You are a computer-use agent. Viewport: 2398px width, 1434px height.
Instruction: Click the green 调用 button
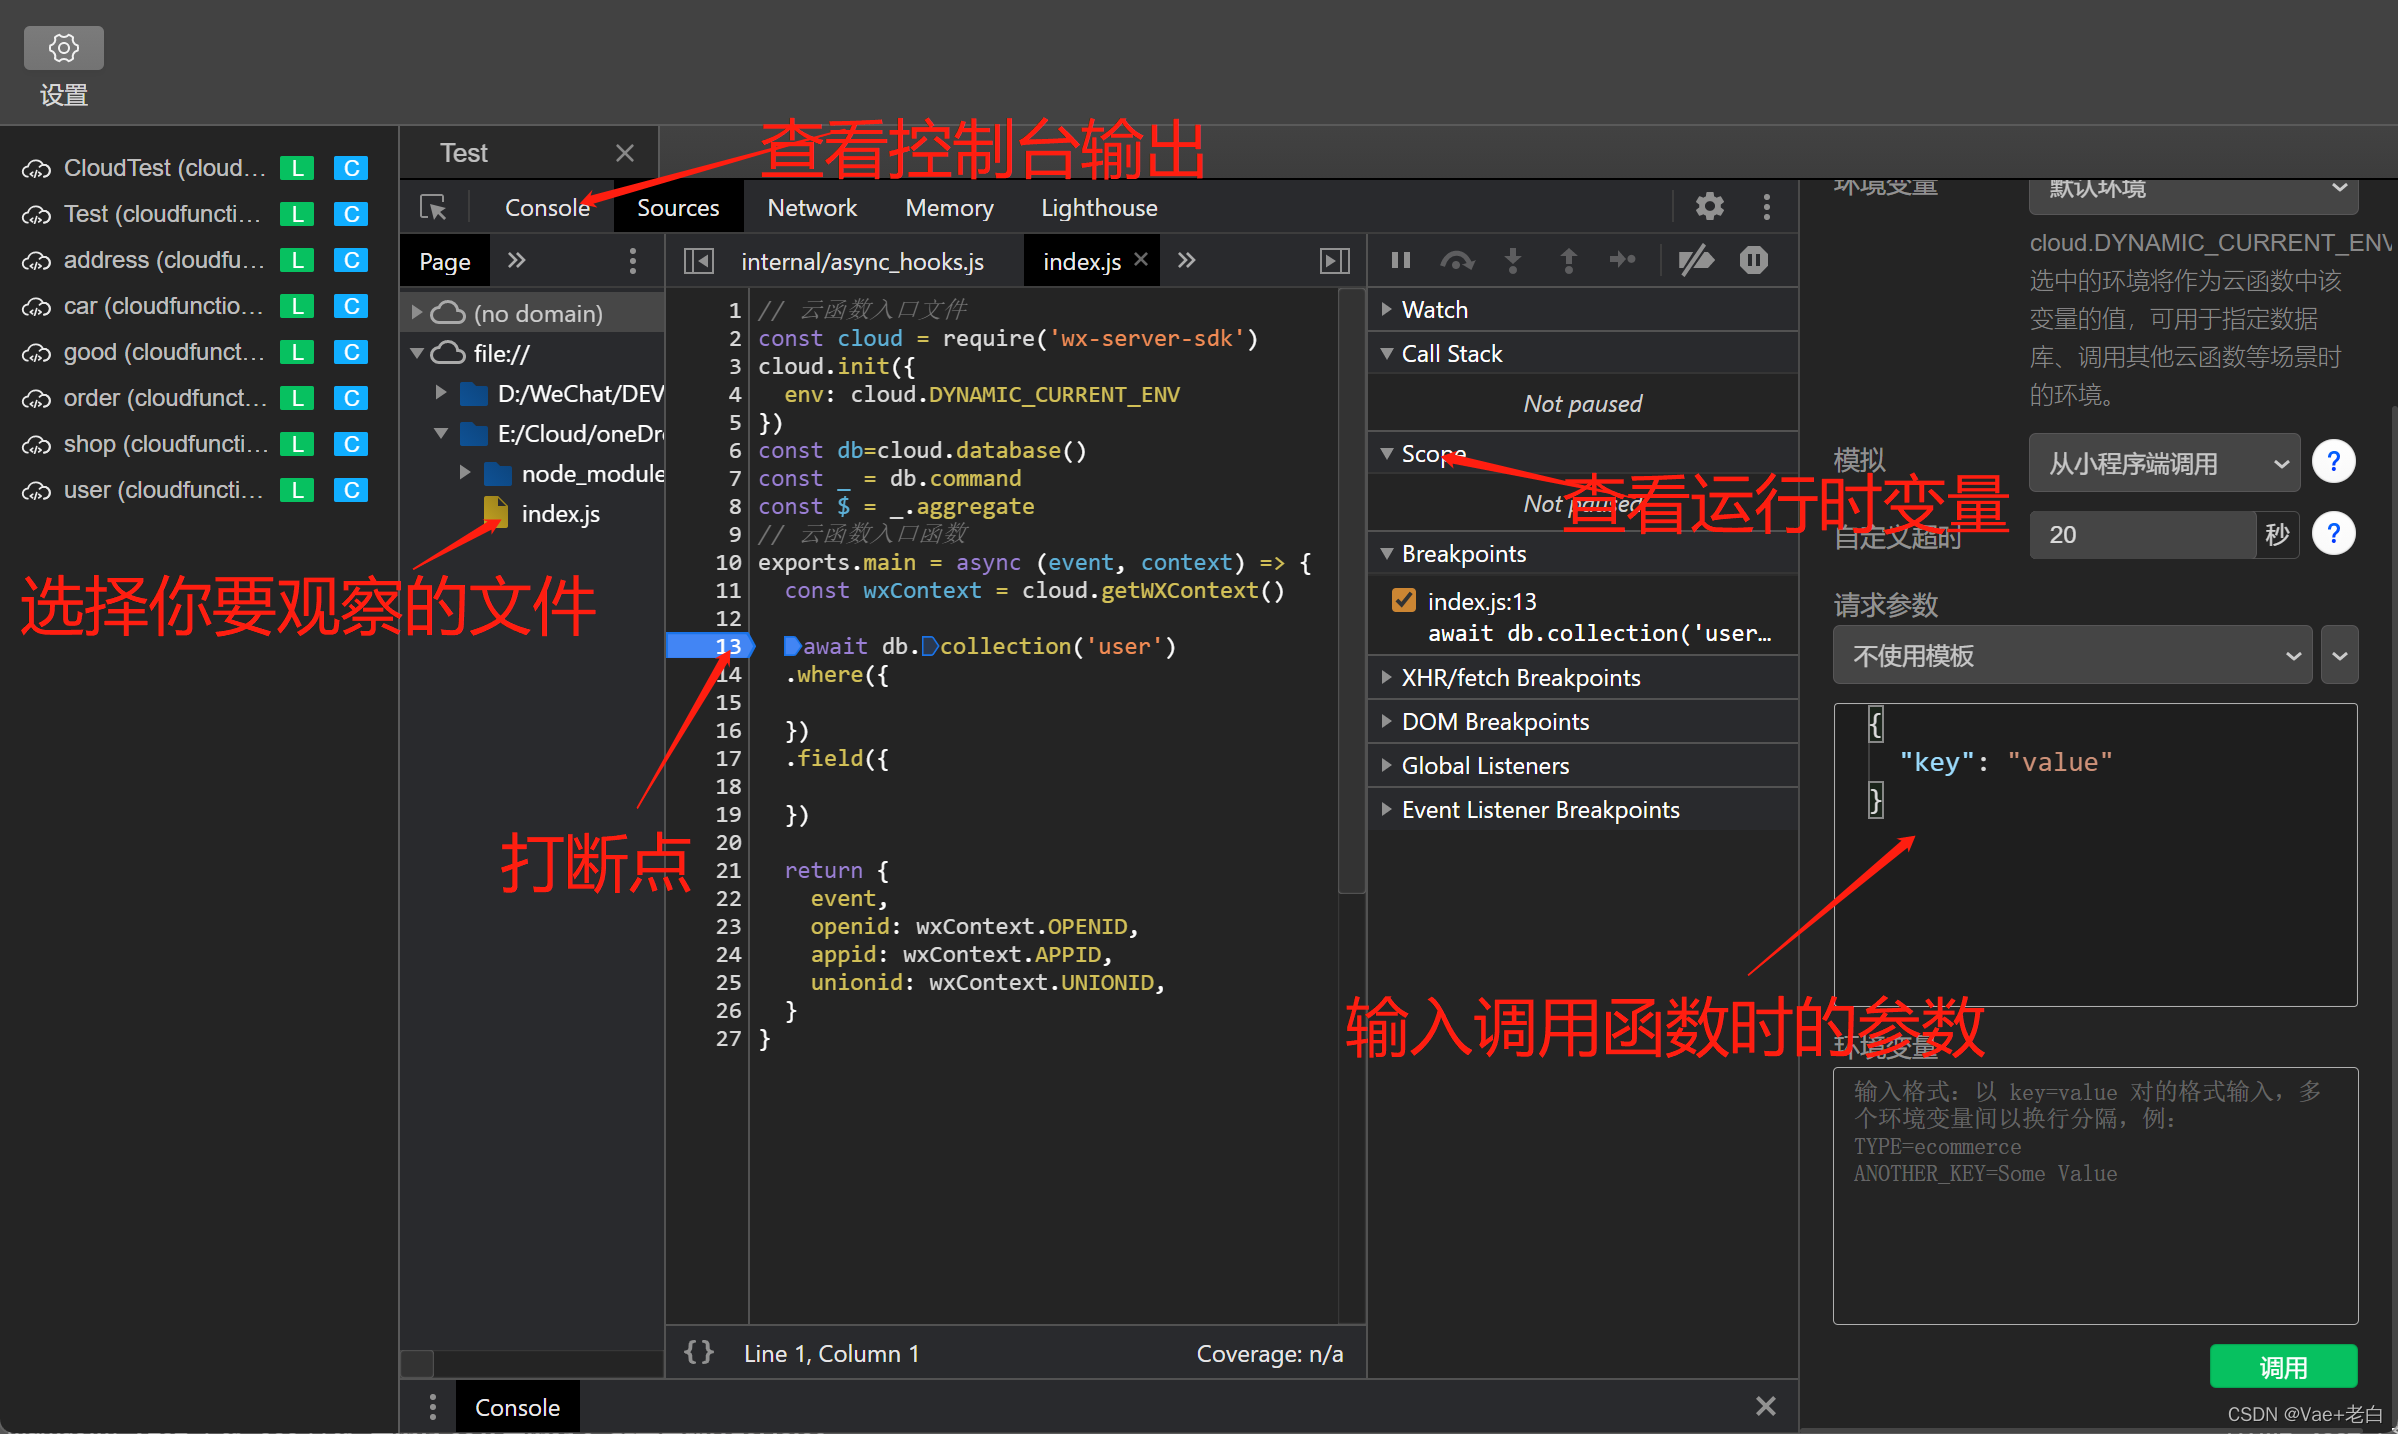click(x=2282, y=1366)
